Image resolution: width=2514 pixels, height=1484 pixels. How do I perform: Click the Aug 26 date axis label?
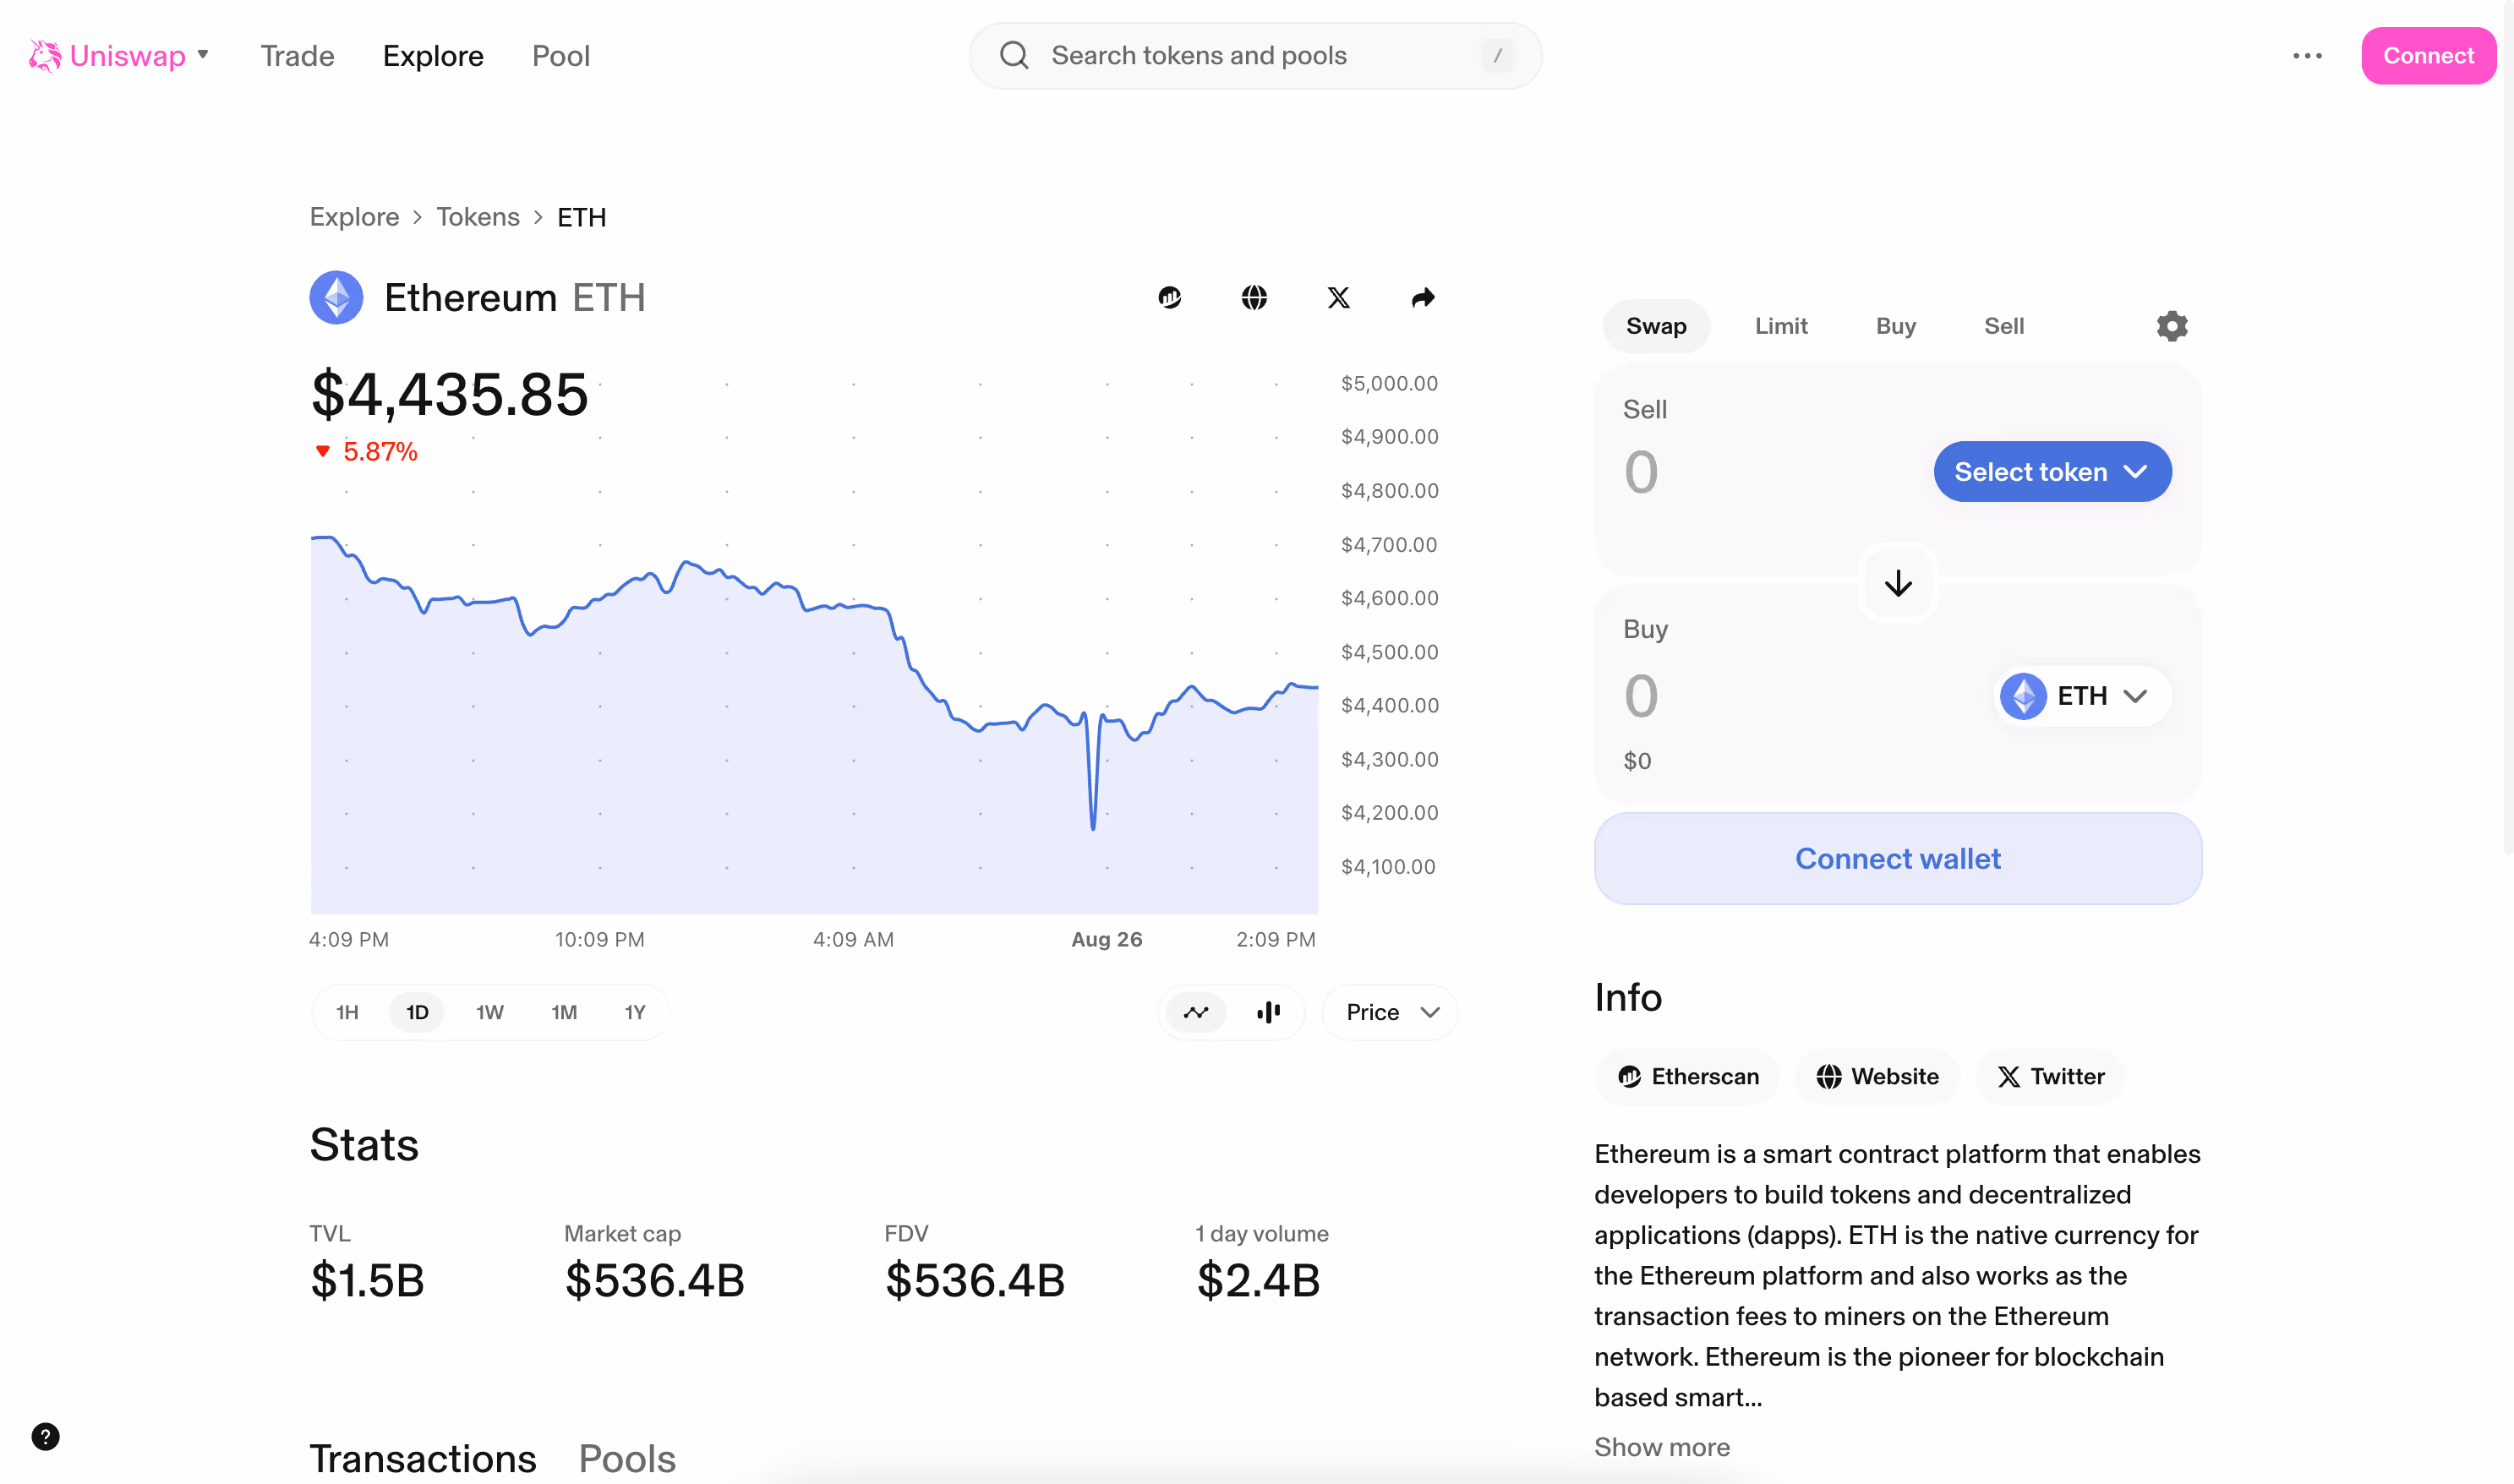[x=1106, y=939]
